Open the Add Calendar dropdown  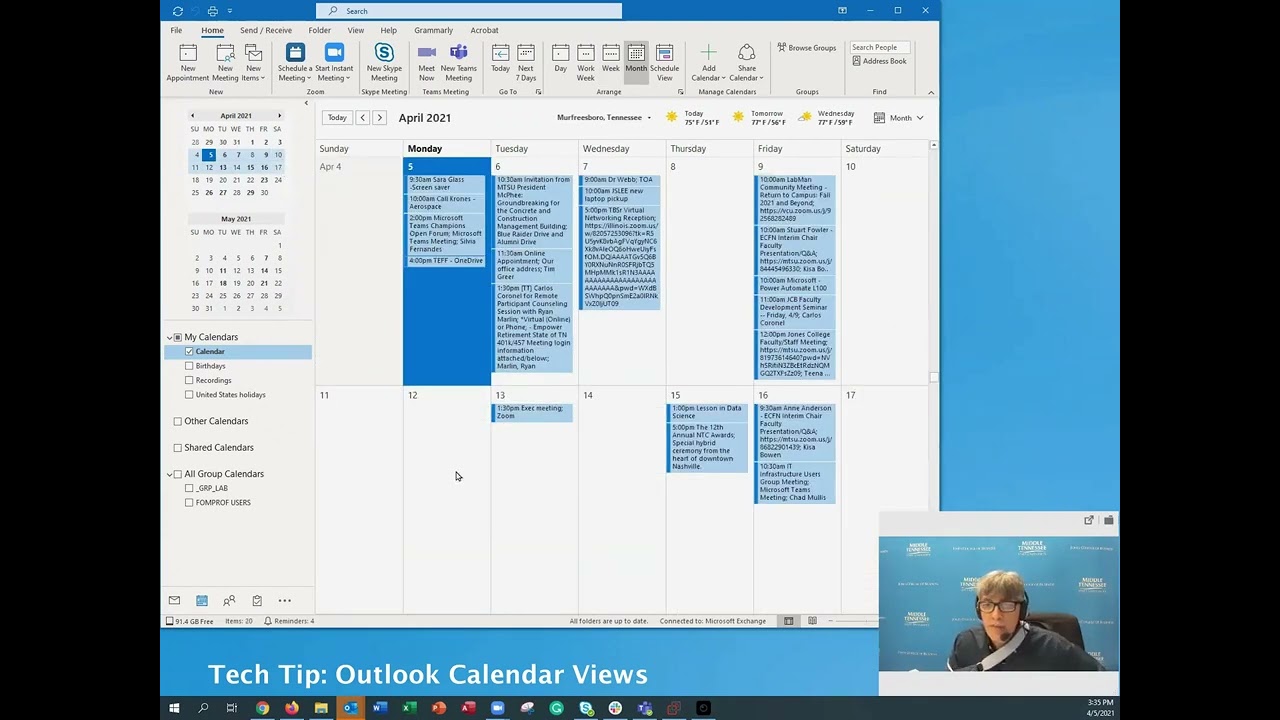[708, 62]
